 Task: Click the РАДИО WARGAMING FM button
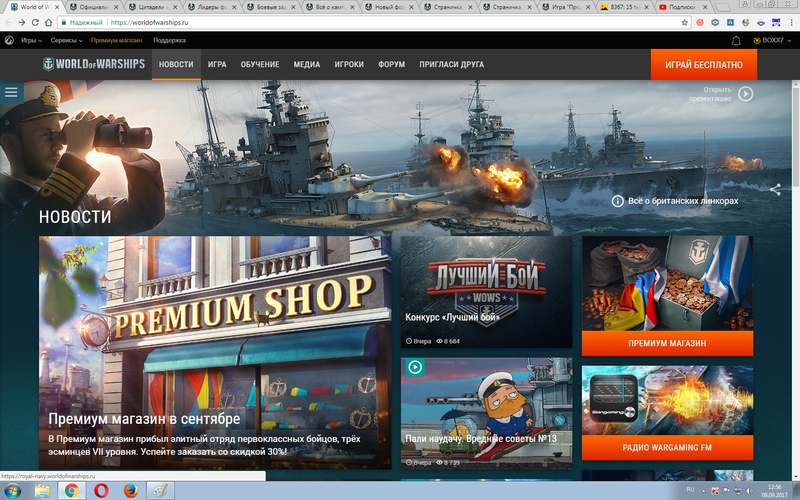coord(667,447)
